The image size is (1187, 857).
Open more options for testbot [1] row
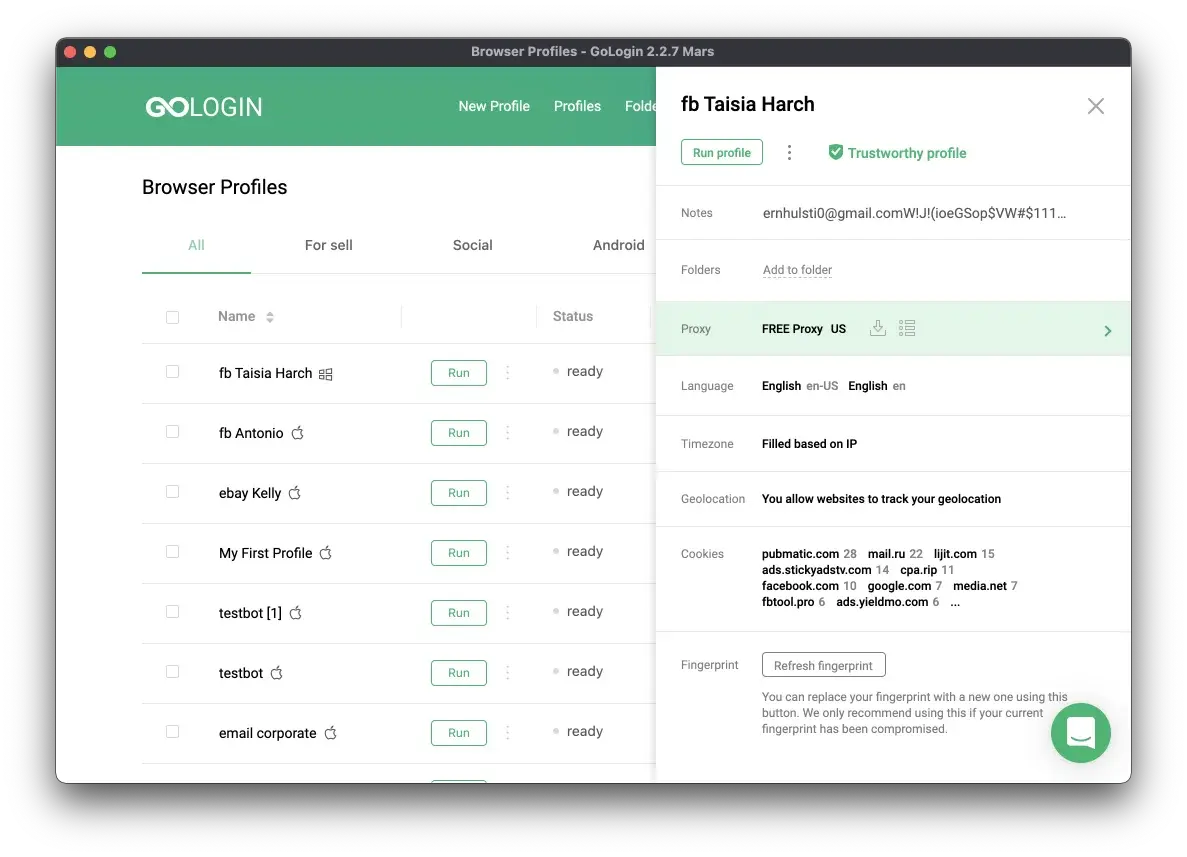click(x=507, y=612)
